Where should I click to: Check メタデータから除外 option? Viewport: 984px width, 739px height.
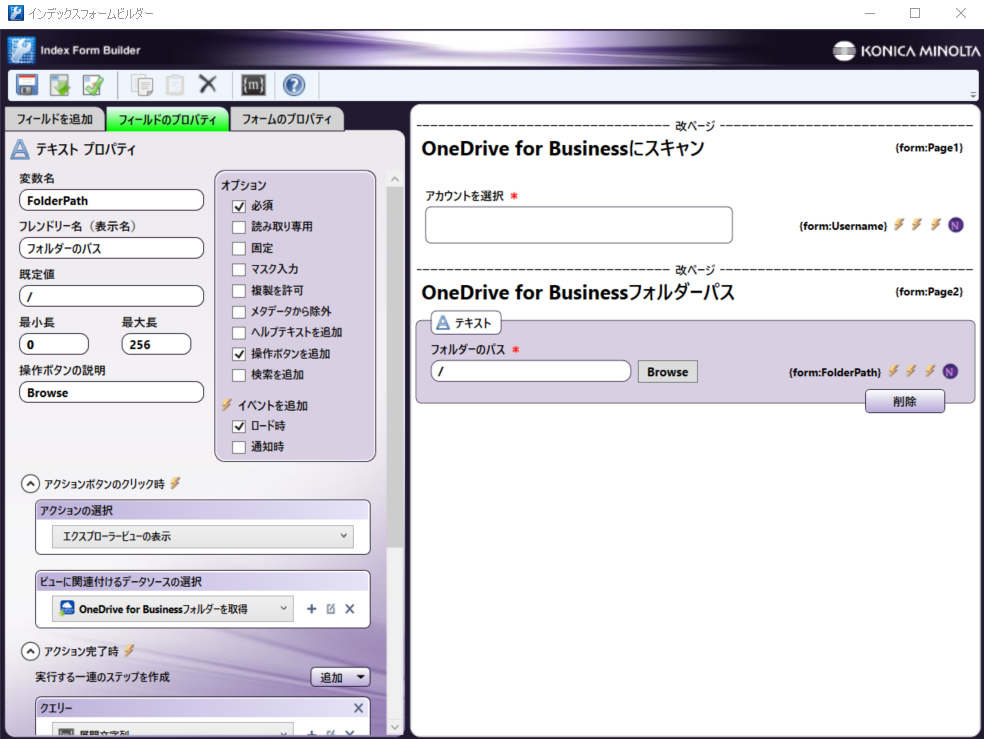tap(238, 312)
